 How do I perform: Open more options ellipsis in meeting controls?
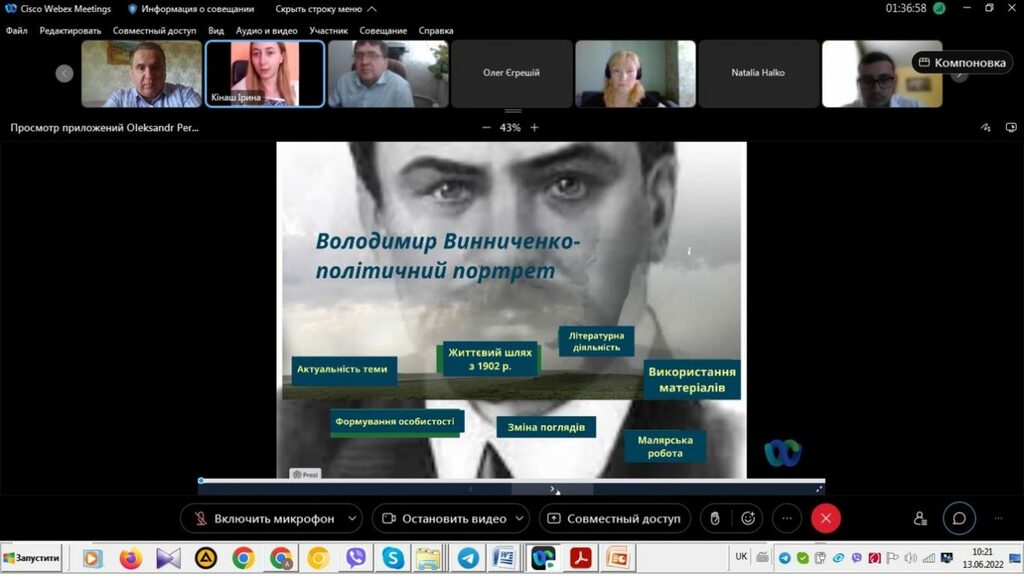(x=787, y=519)
